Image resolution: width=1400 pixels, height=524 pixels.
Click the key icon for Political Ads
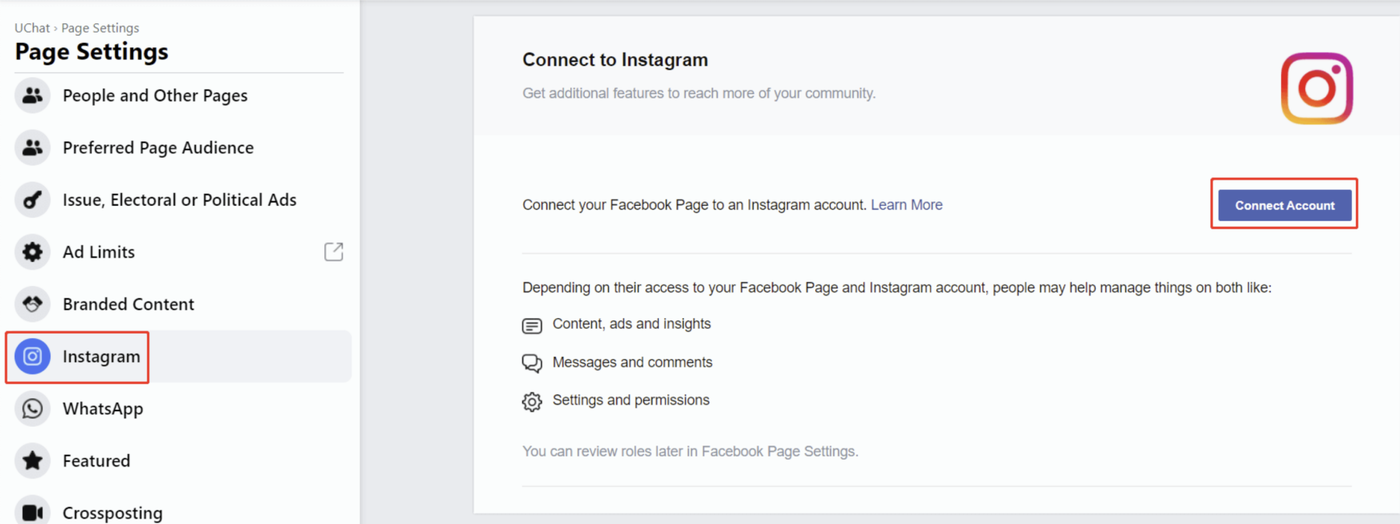pyautogui.click(x=33, y=200)
